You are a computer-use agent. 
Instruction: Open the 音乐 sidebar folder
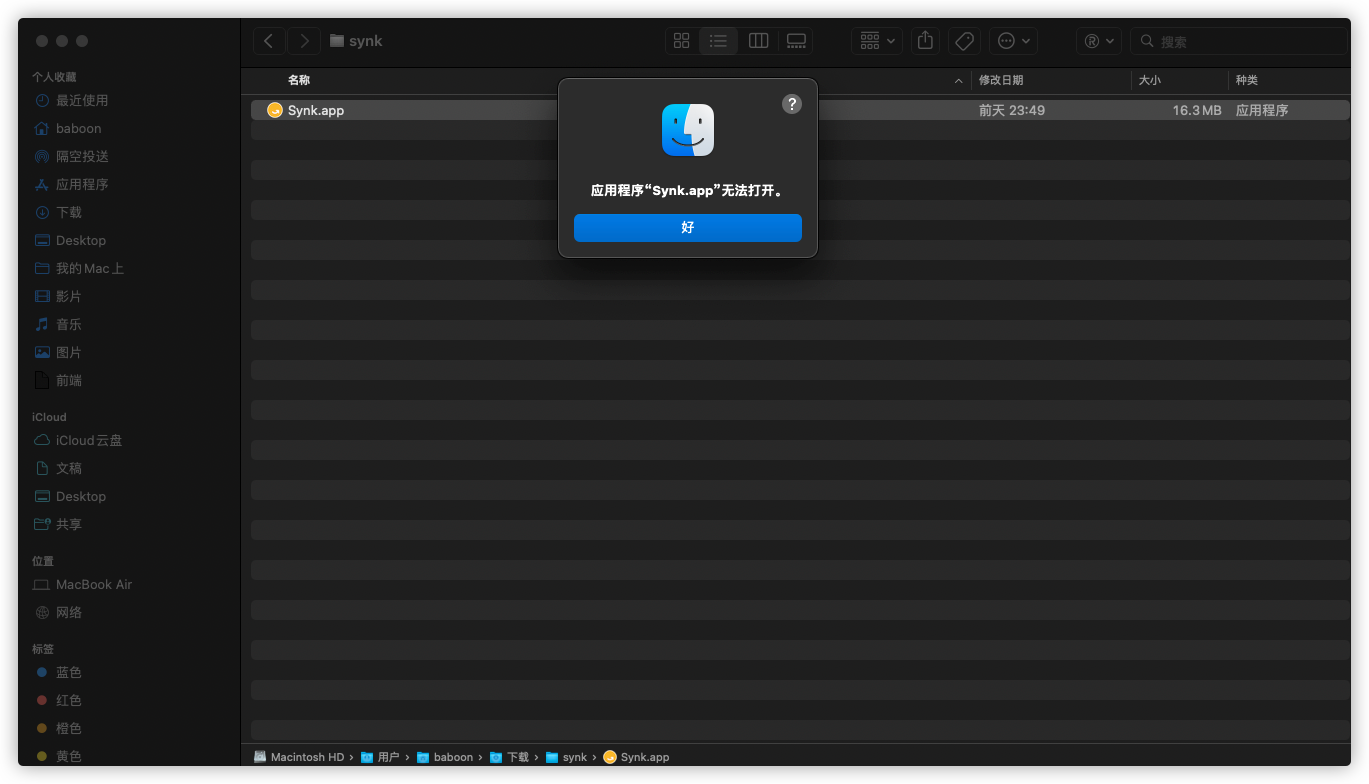tap(69, 324)
